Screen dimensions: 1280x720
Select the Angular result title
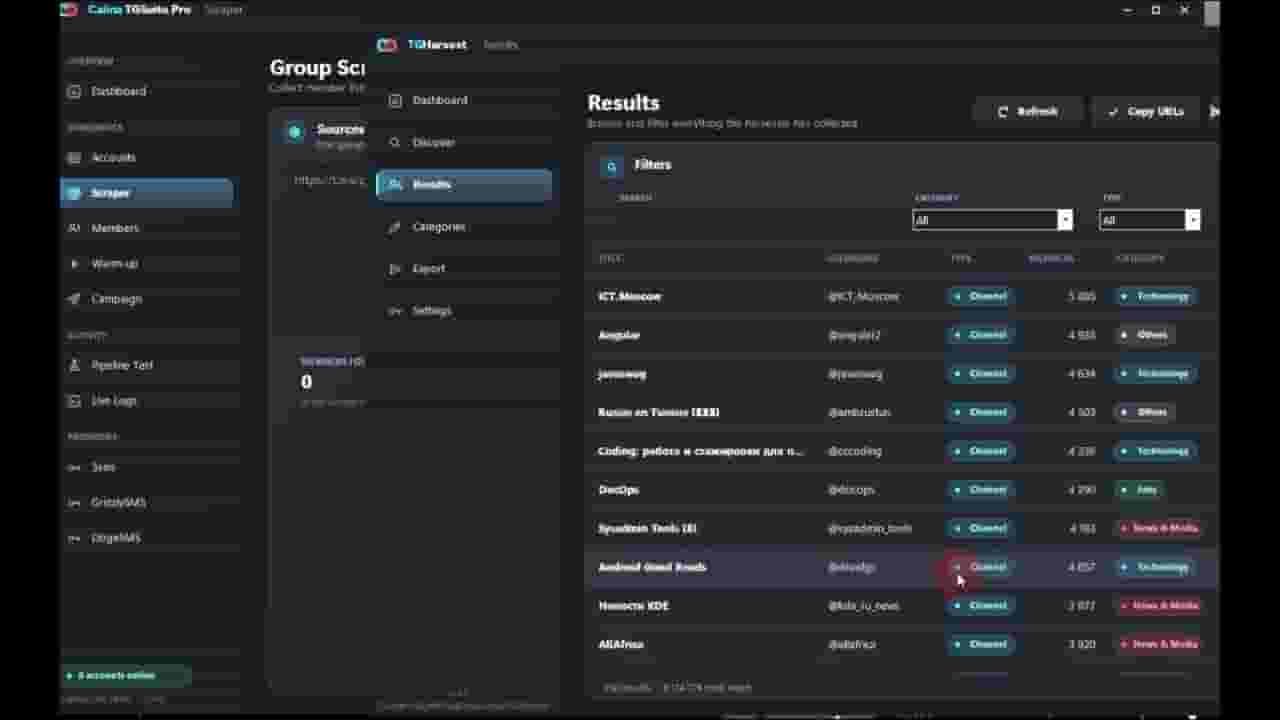[619, 335]
